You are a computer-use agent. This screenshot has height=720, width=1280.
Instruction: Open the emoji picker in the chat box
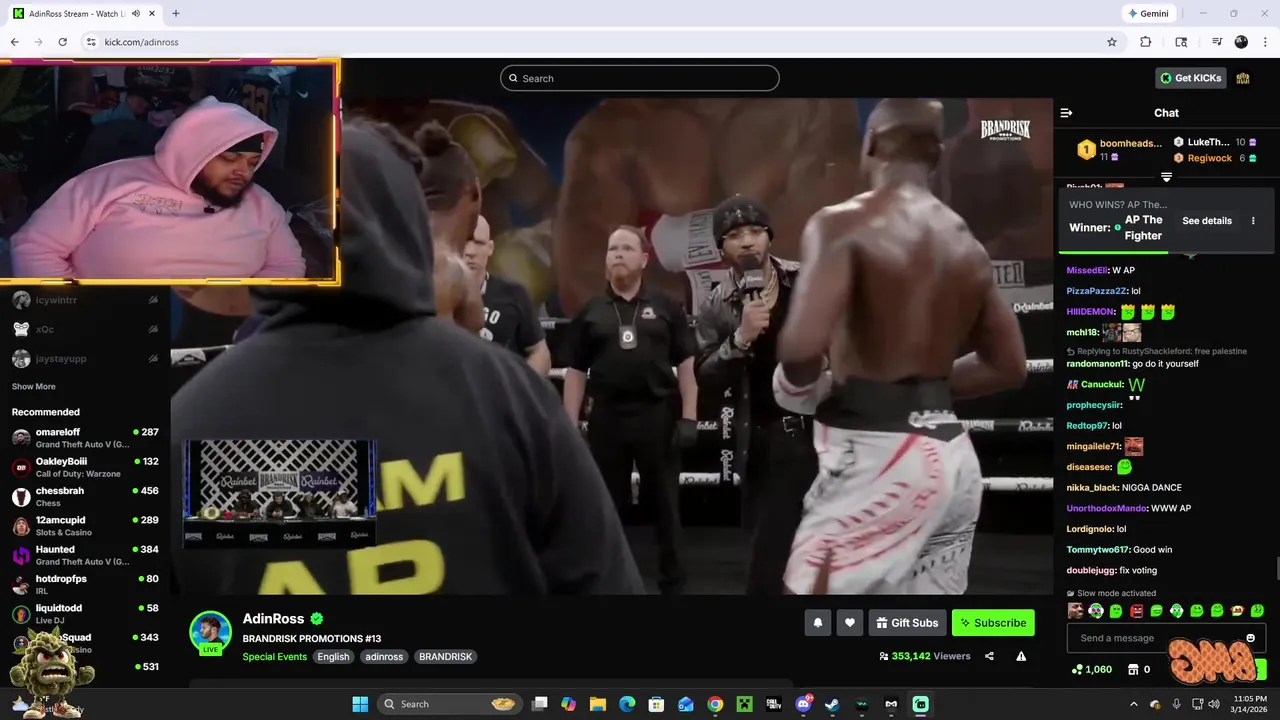coord(1250,638)
